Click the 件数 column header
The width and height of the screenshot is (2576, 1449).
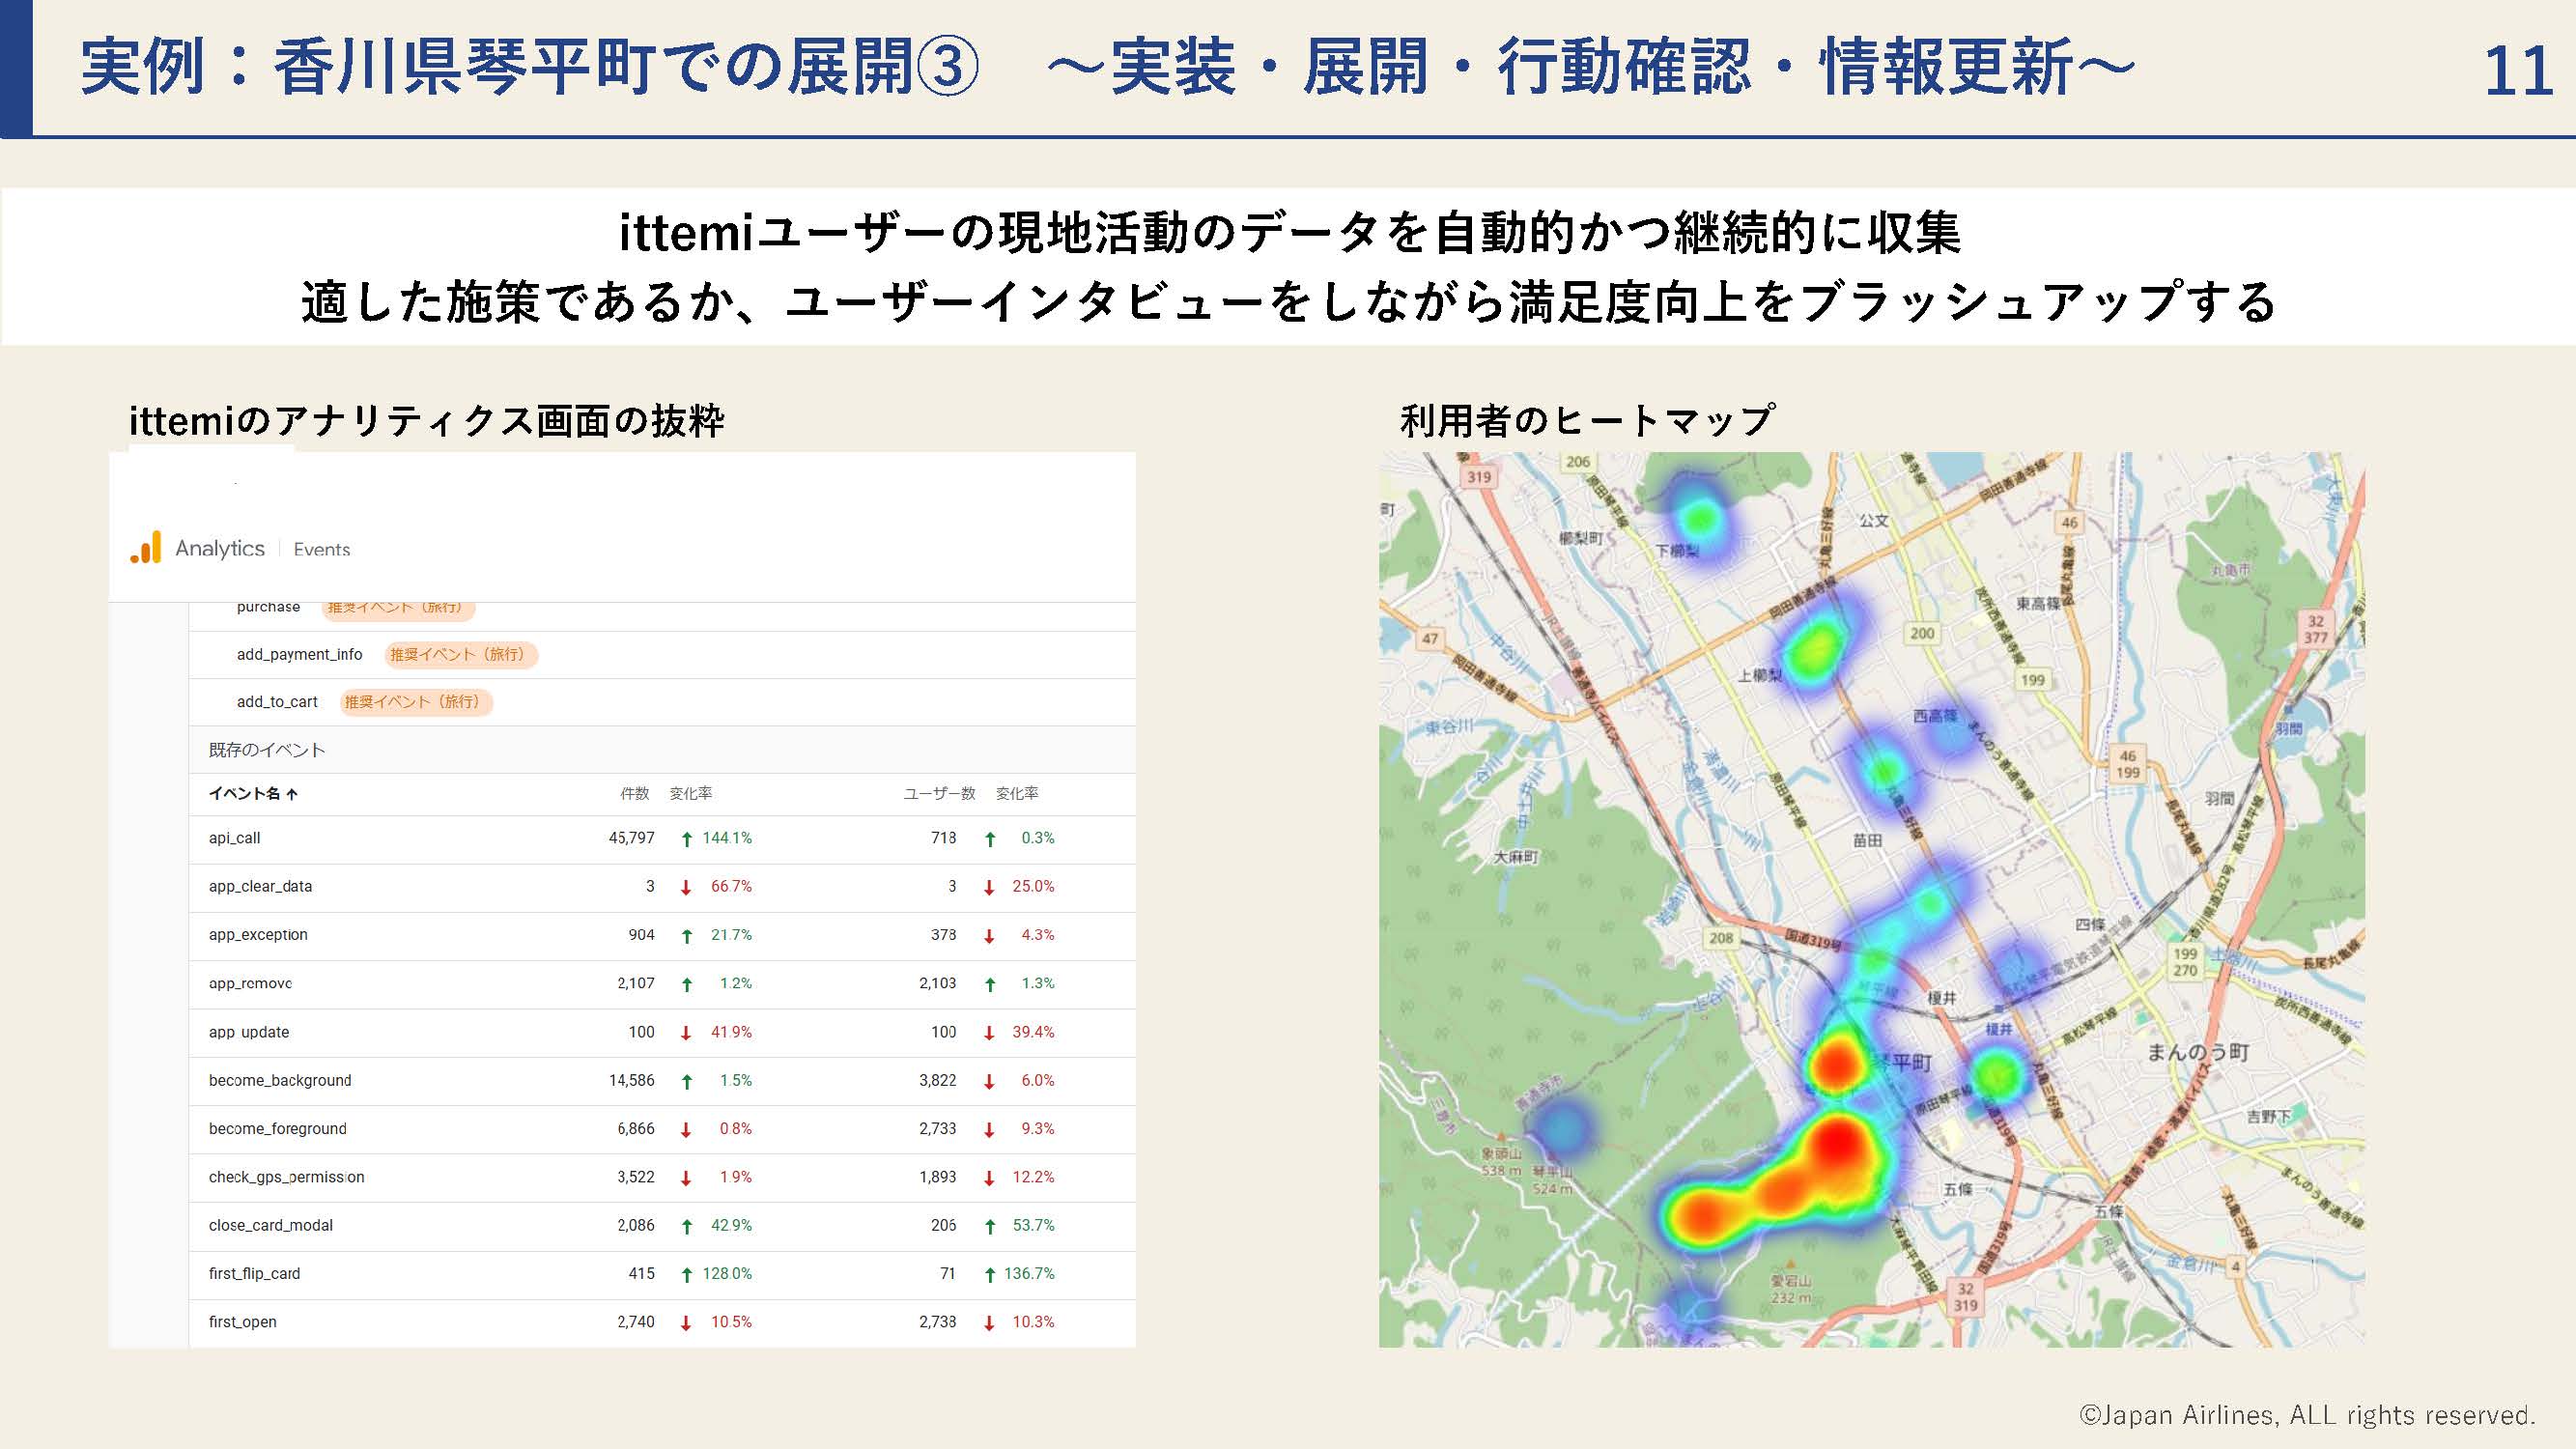pos(634,793)
